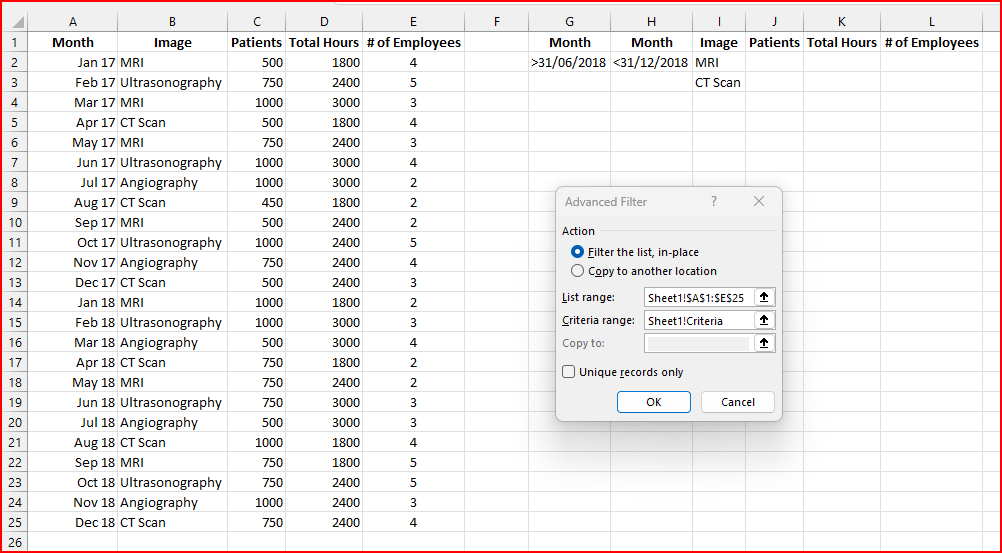
Task: Click Angiography cell in the Mar 18 row
Action: click(173, 343)
